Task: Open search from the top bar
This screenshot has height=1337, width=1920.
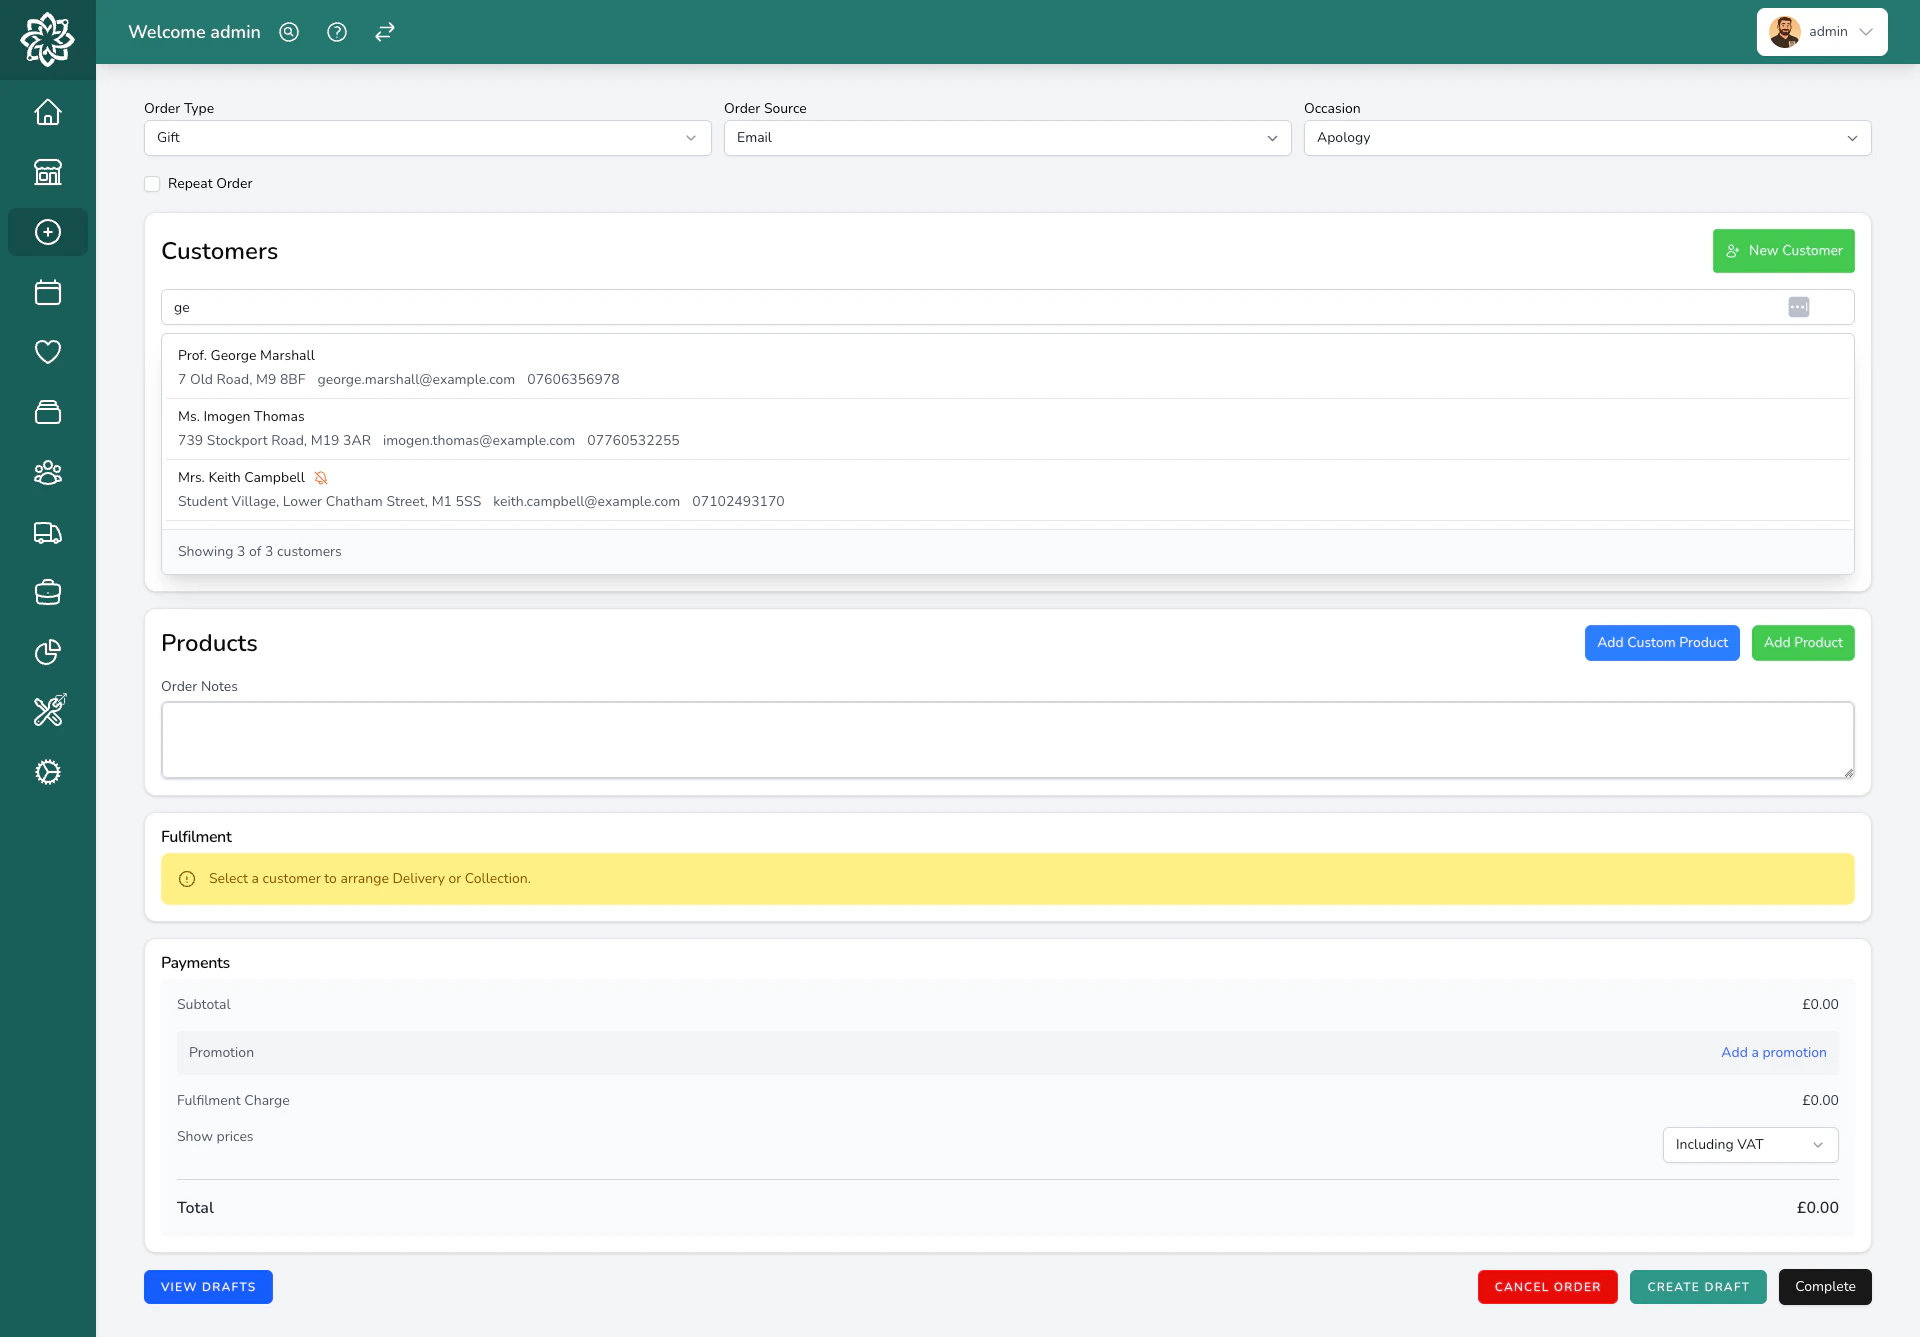Action: tap(288, 32)
